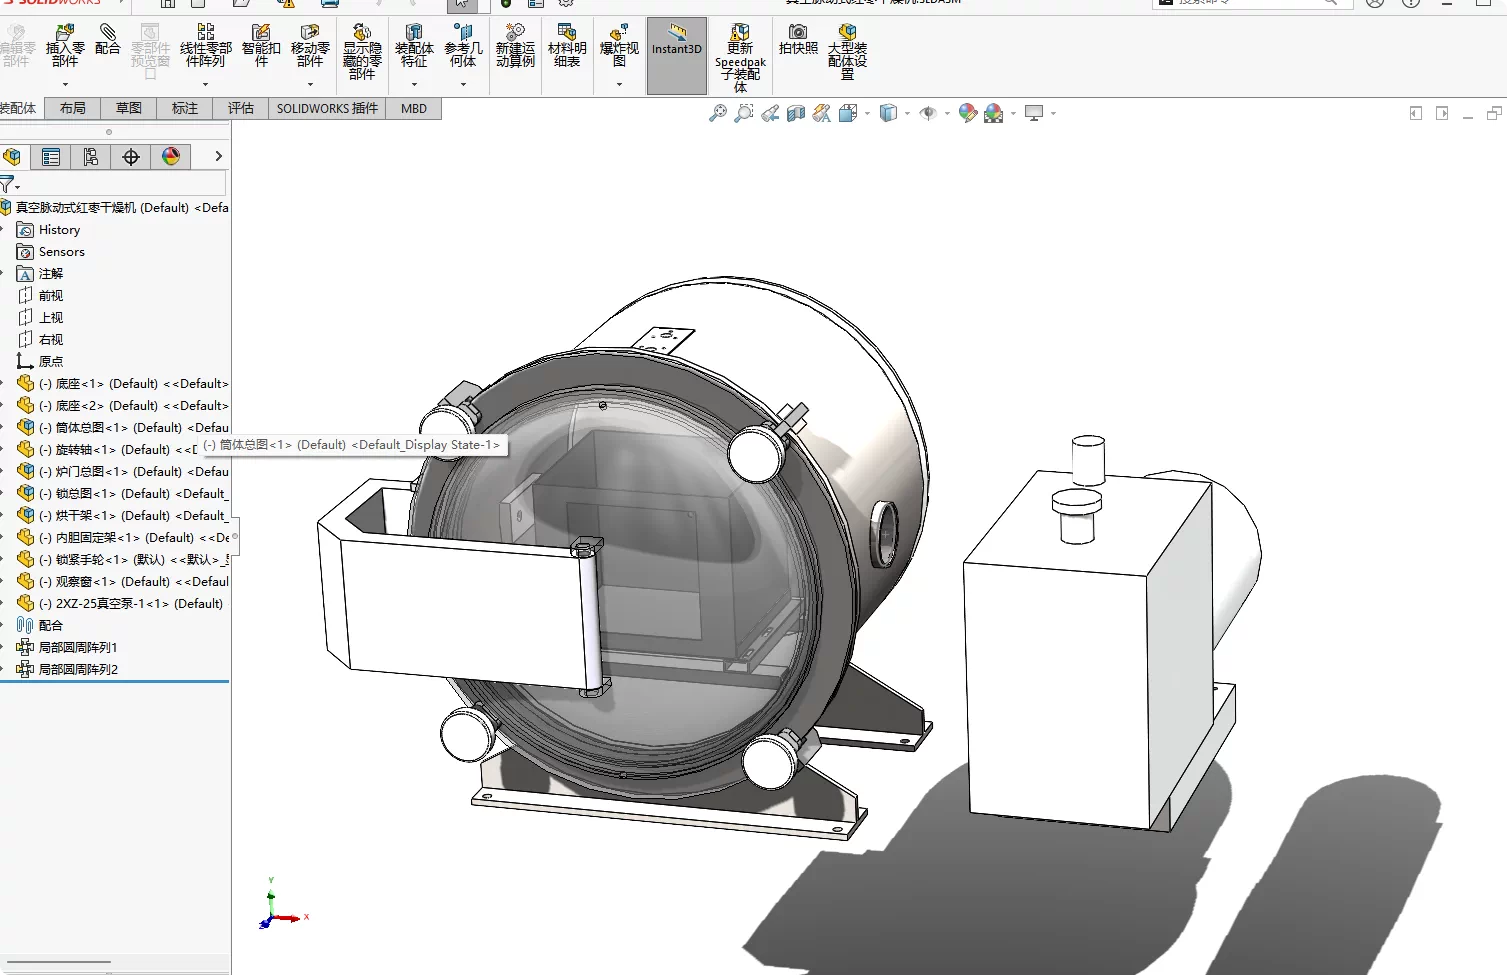
Task: Select component 2XZ-25真空泵-1<1>
Action: coord(121,604)
